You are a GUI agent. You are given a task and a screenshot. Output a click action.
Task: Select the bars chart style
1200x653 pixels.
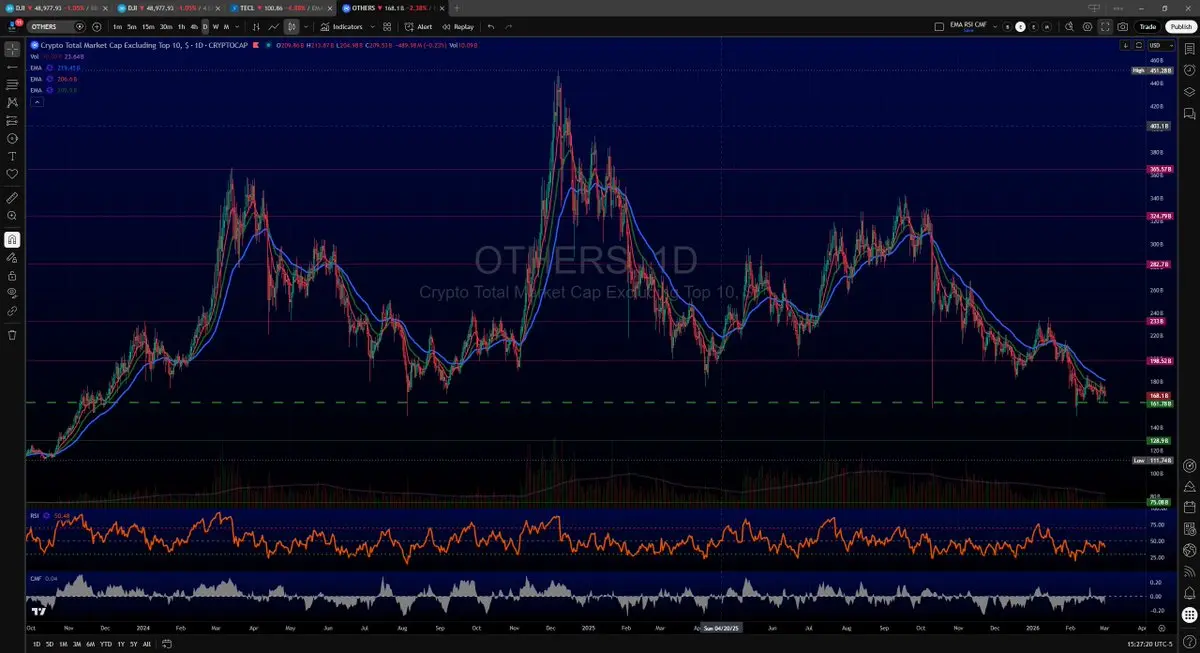coord(255,27)
